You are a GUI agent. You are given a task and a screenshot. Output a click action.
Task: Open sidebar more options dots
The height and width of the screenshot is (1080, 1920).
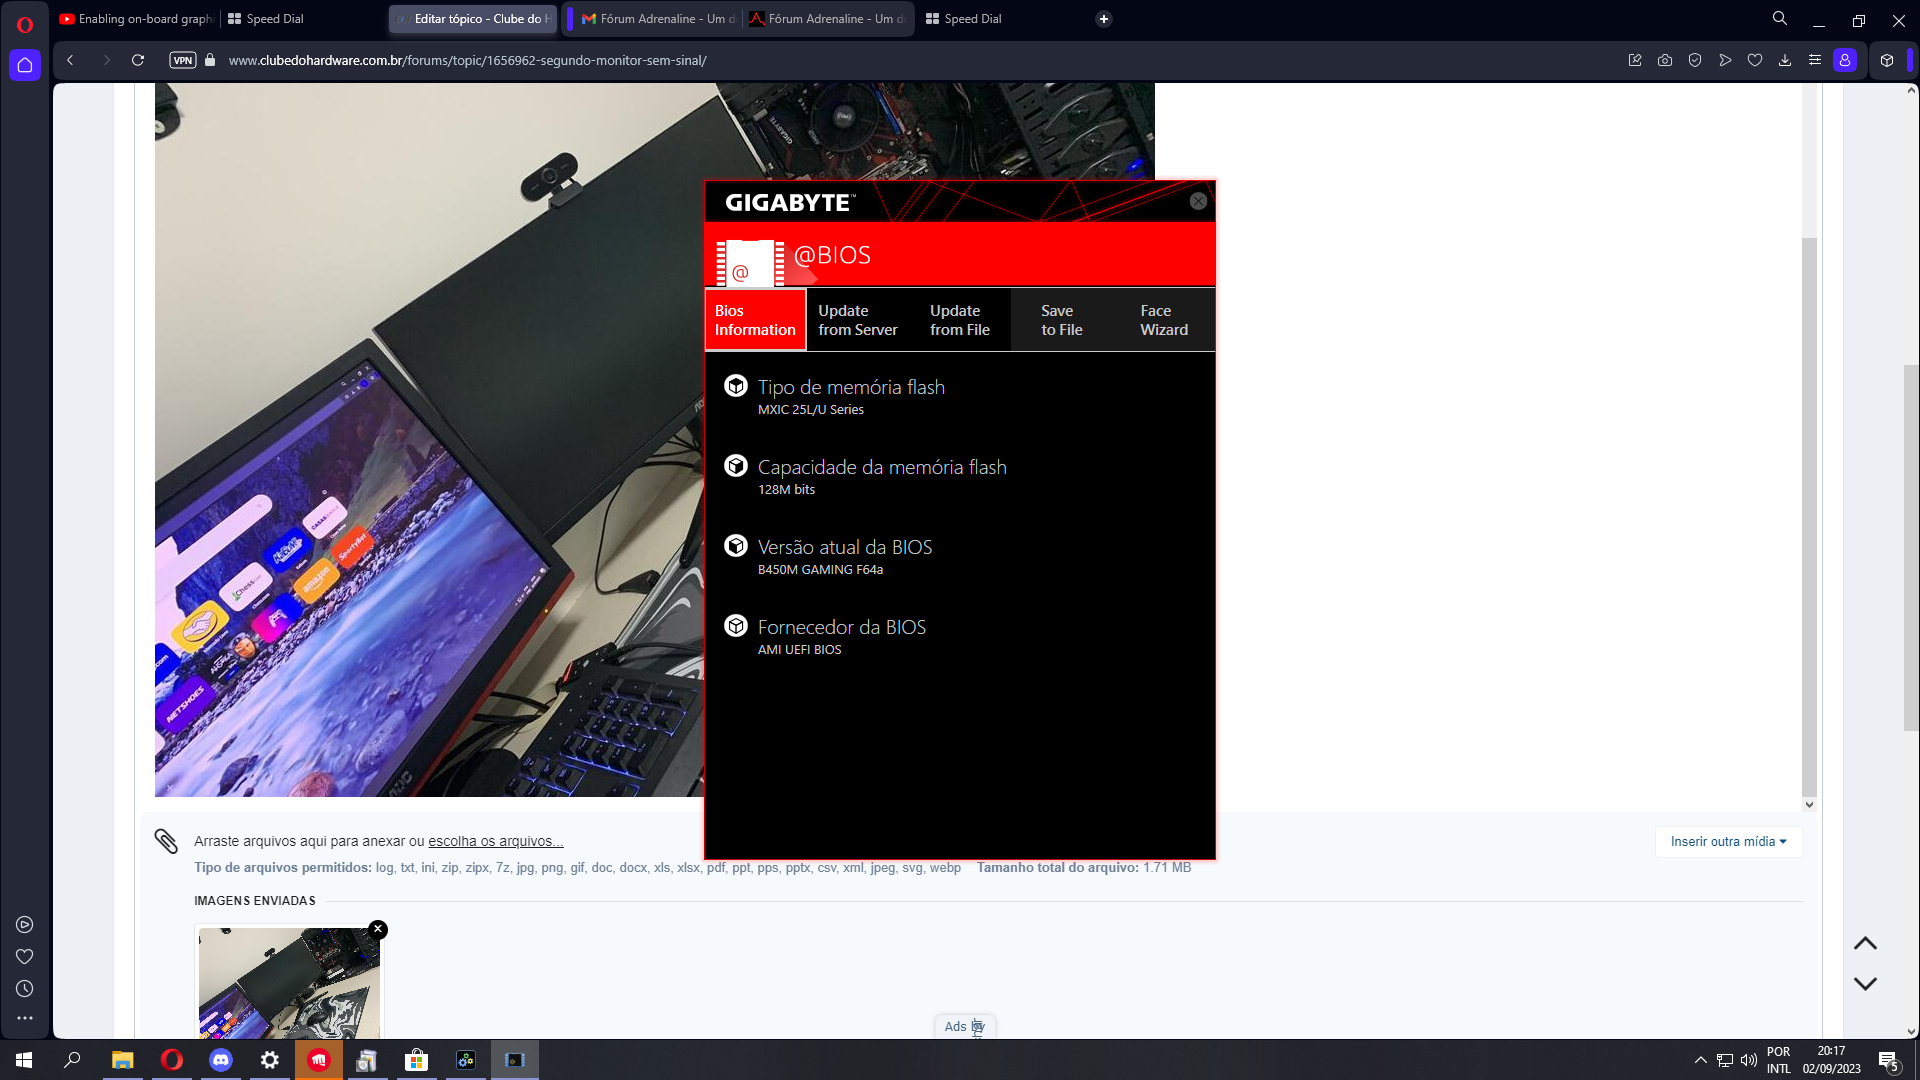click(25, 1018)
